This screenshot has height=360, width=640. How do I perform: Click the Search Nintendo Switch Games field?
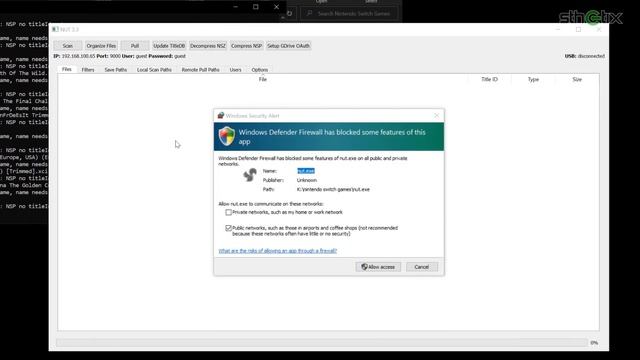click(349, 13)
